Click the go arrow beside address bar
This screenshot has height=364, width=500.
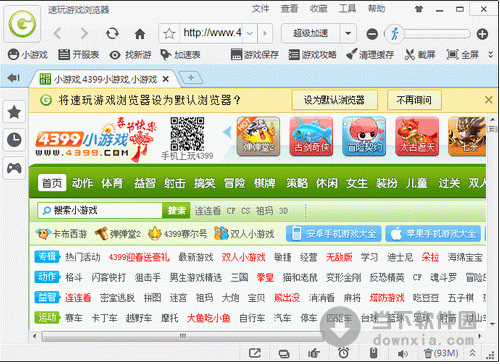click(x=265, y=33)
